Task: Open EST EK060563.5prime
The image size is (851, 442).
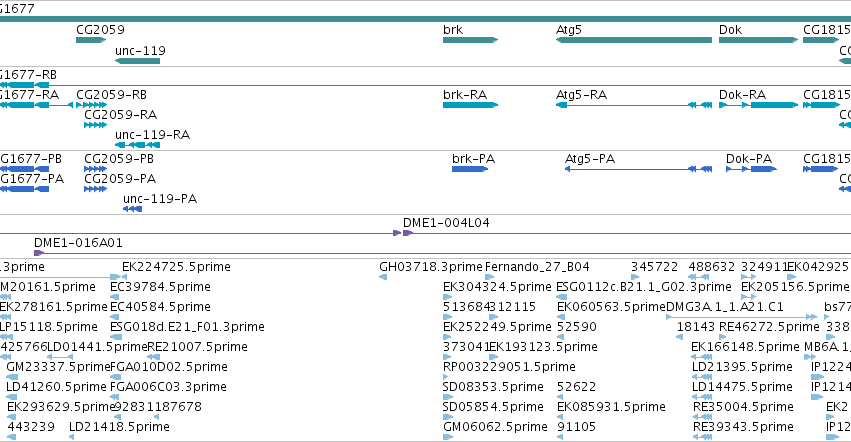Action: click(561, 317)
